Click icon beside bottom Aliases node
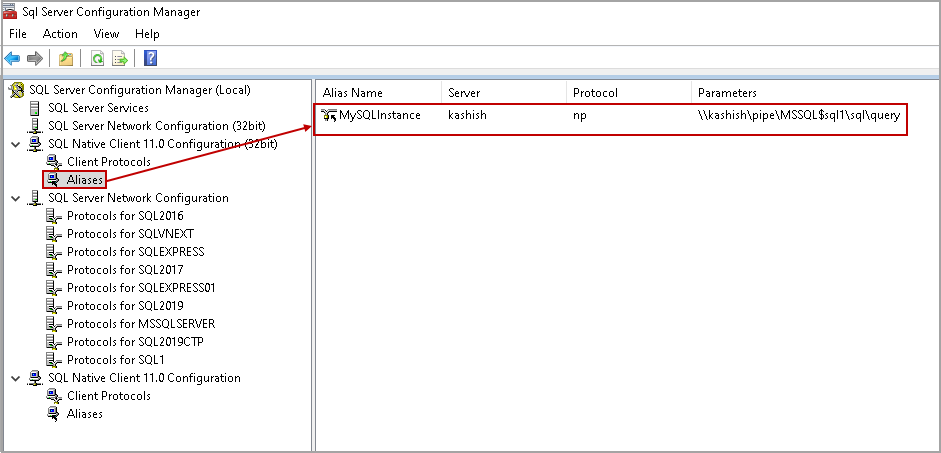Image resolution: width=941 pixels, height=453 pixels. point(55,414)
